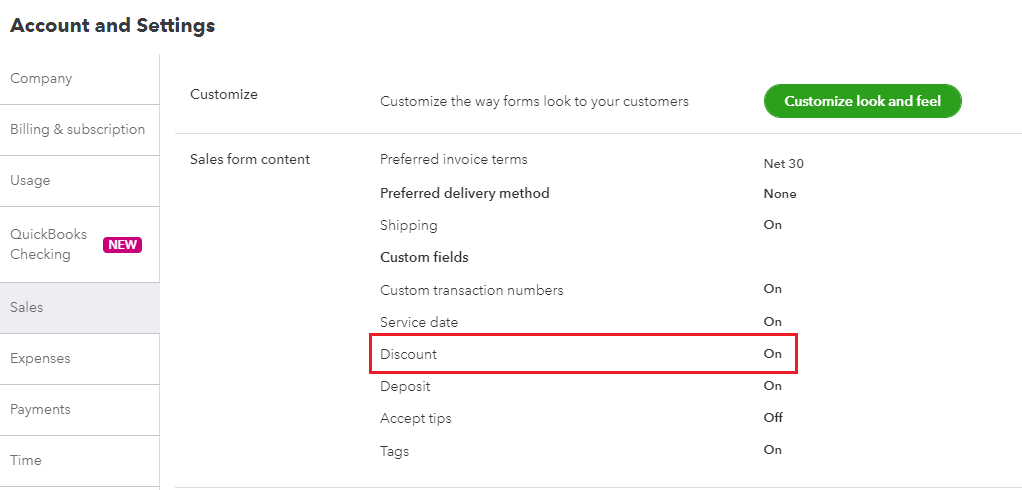
Task: Edit the Sales form content section
Action: [250, 160]
